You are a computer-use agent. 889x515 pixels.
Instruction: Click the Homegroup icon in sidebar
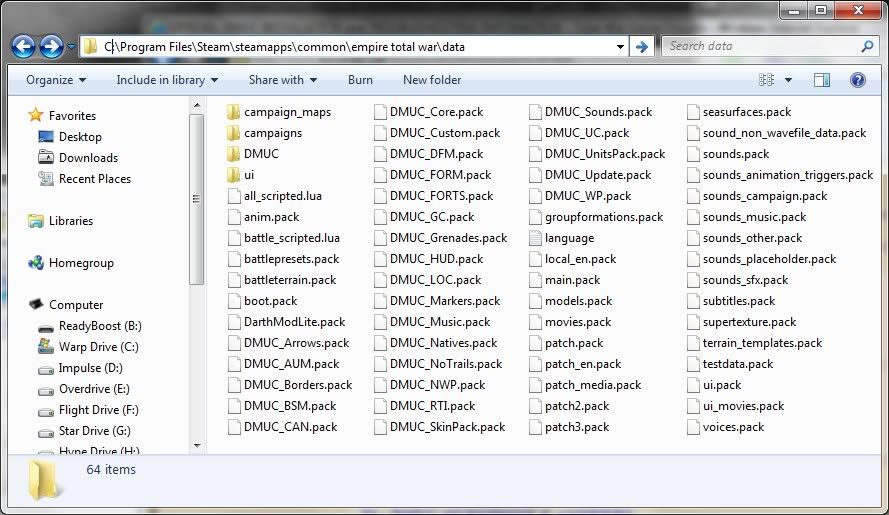pyautogui.click(x=36, y=263)
